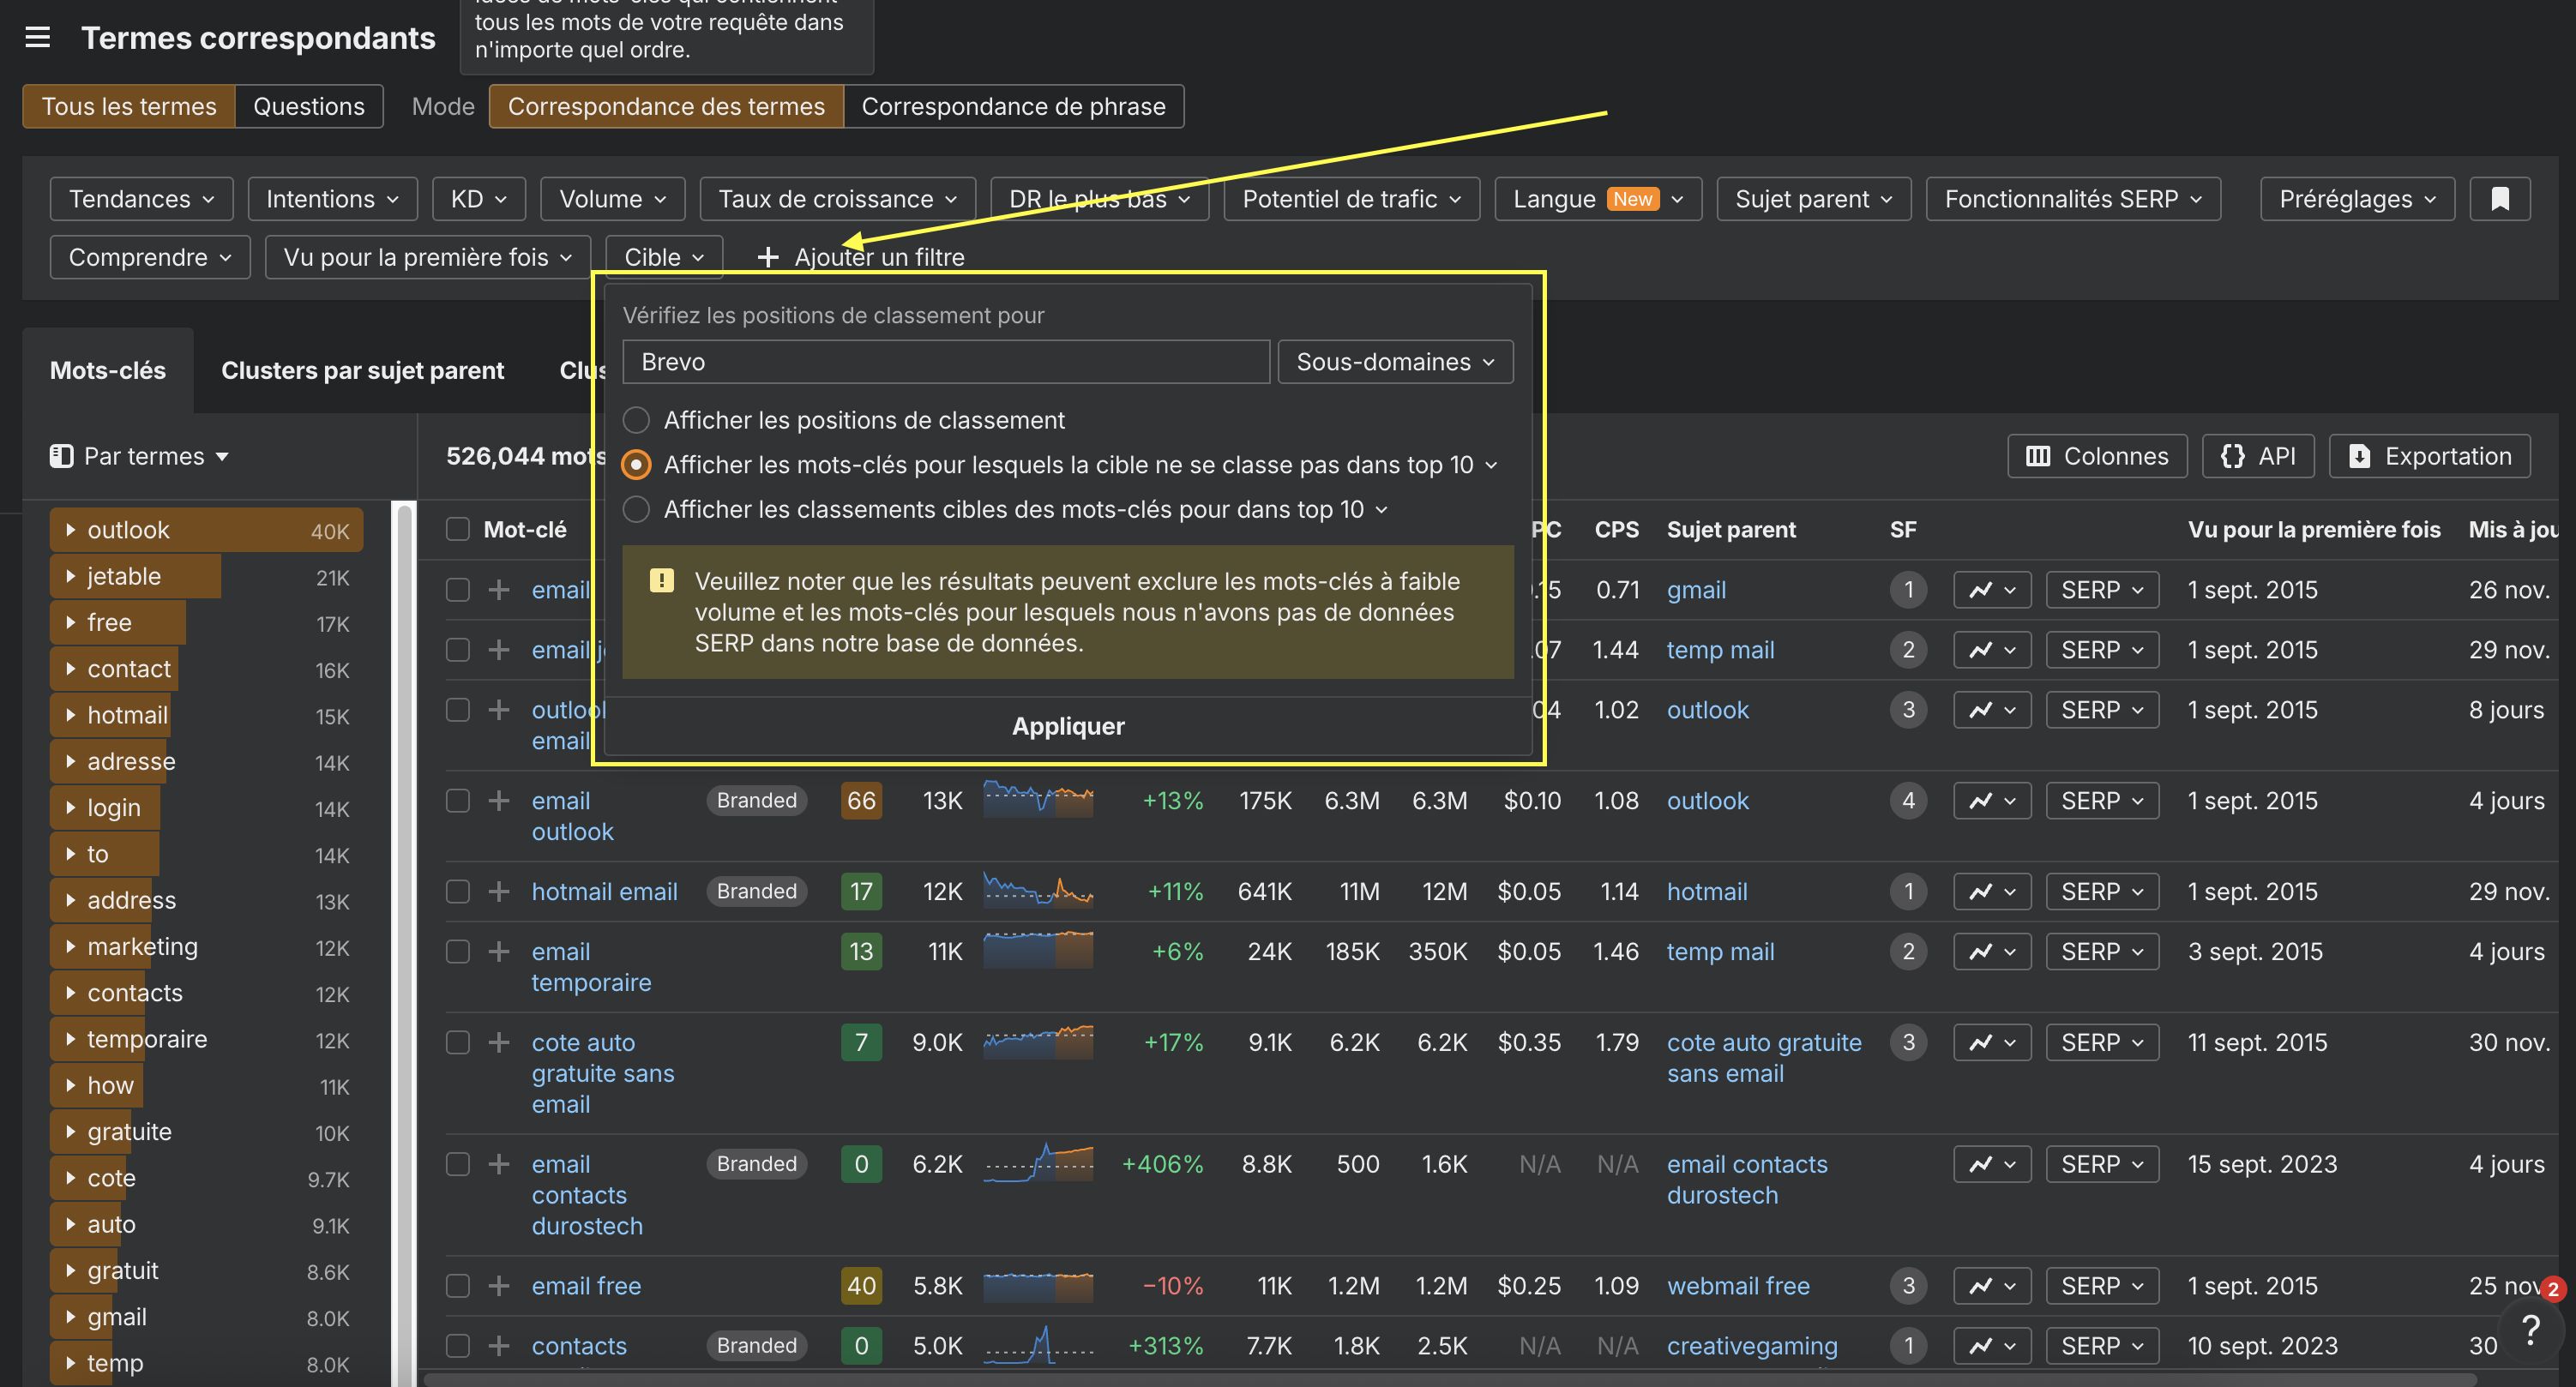Open the hamburger navigation menu
The image size is (2576, 1387).
[x=37, y=37]
